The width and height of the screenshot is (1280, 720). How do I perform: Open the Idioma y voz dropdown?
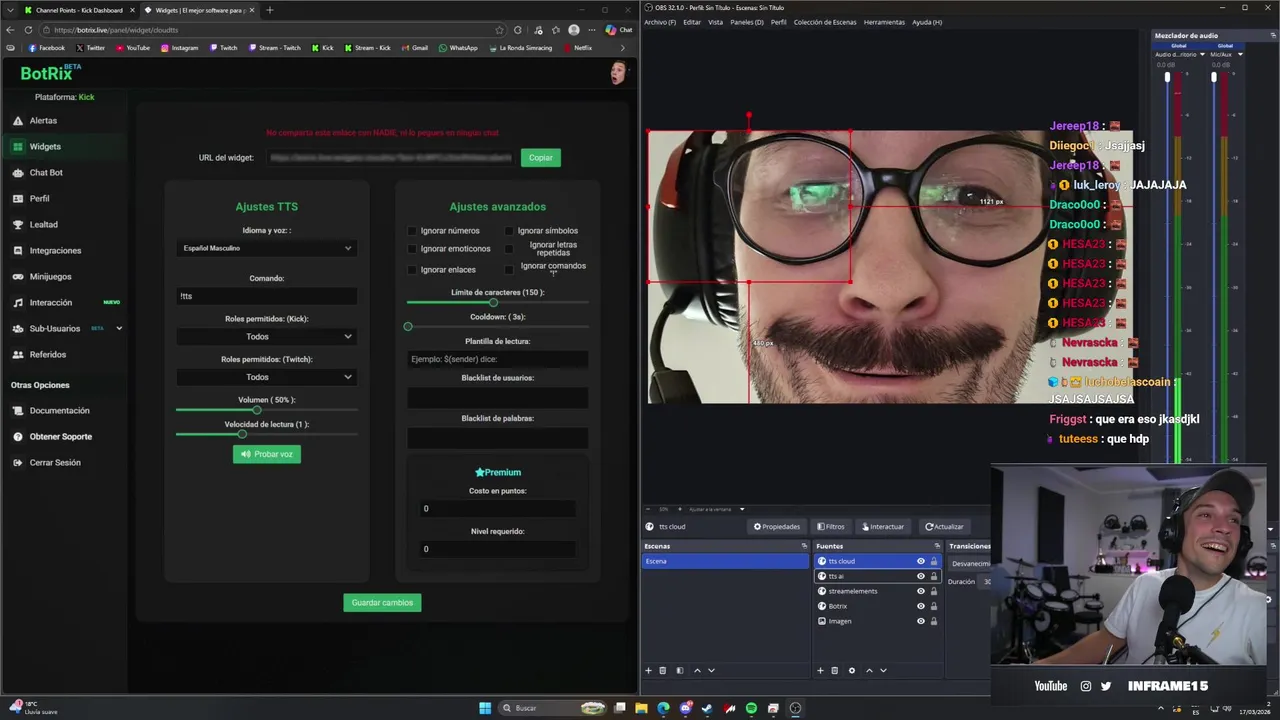[267, 248]
